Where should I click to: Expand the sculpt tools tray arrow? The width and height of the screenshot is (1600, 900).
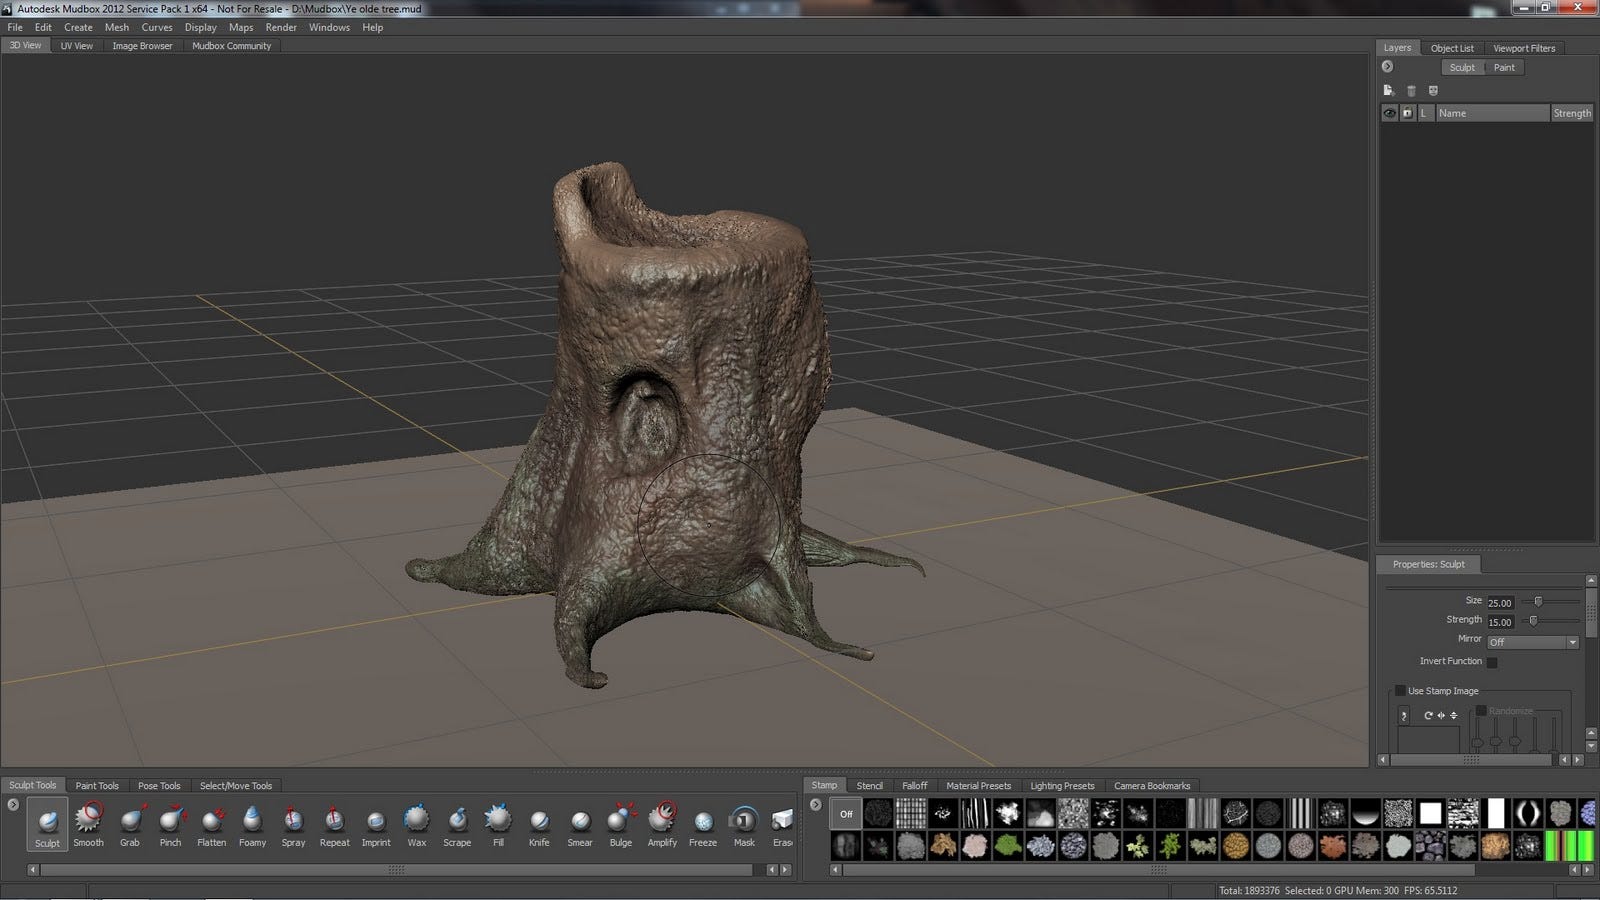[x=13, y=805]
